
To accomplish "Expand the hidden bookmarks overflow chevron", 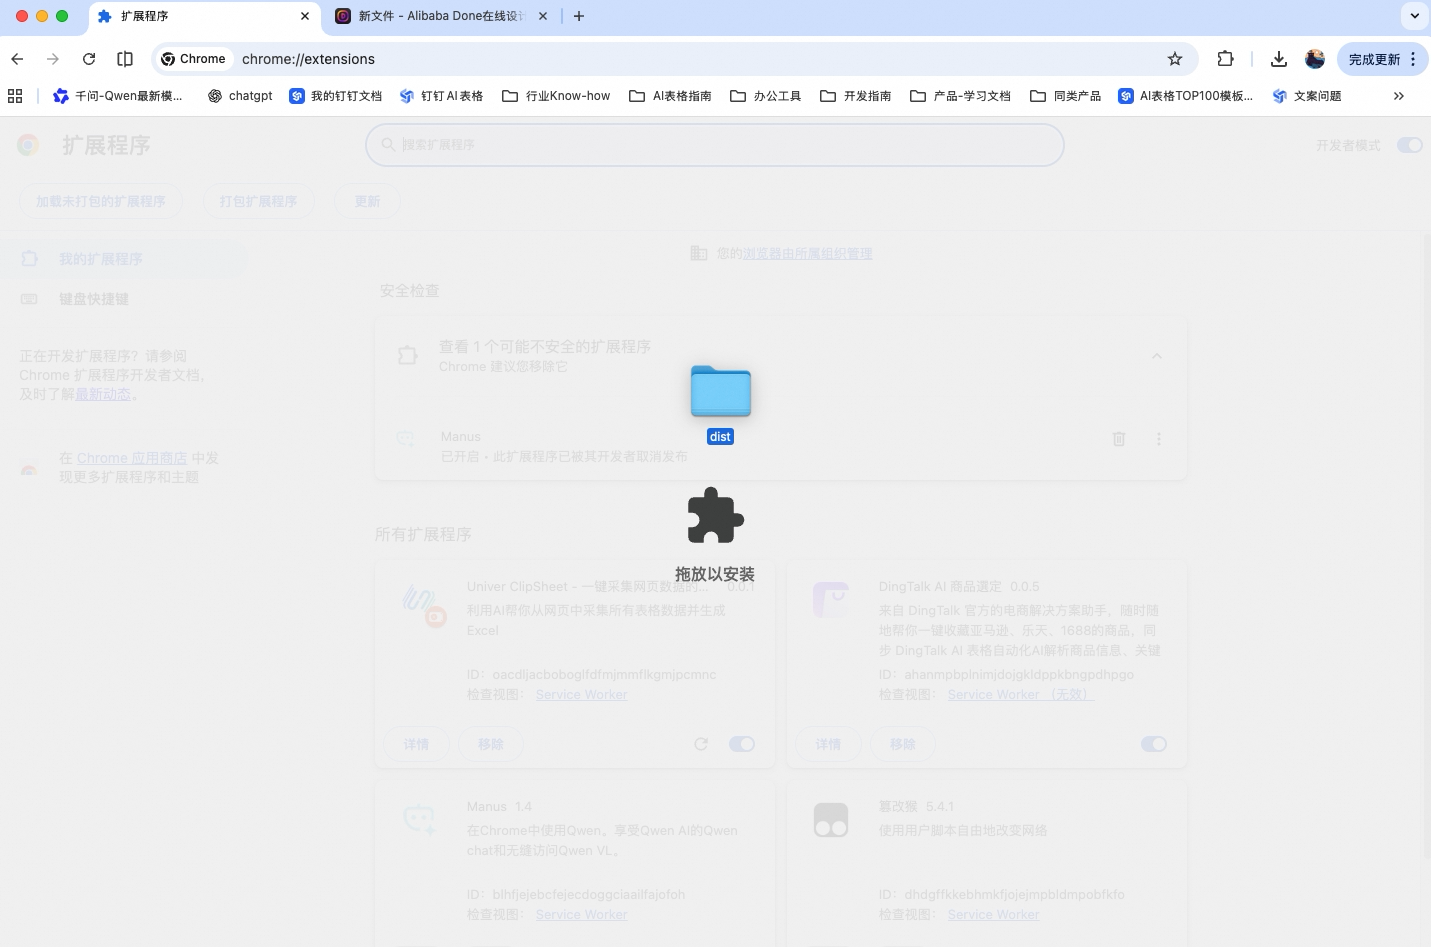I will [x=1399, y=96].
